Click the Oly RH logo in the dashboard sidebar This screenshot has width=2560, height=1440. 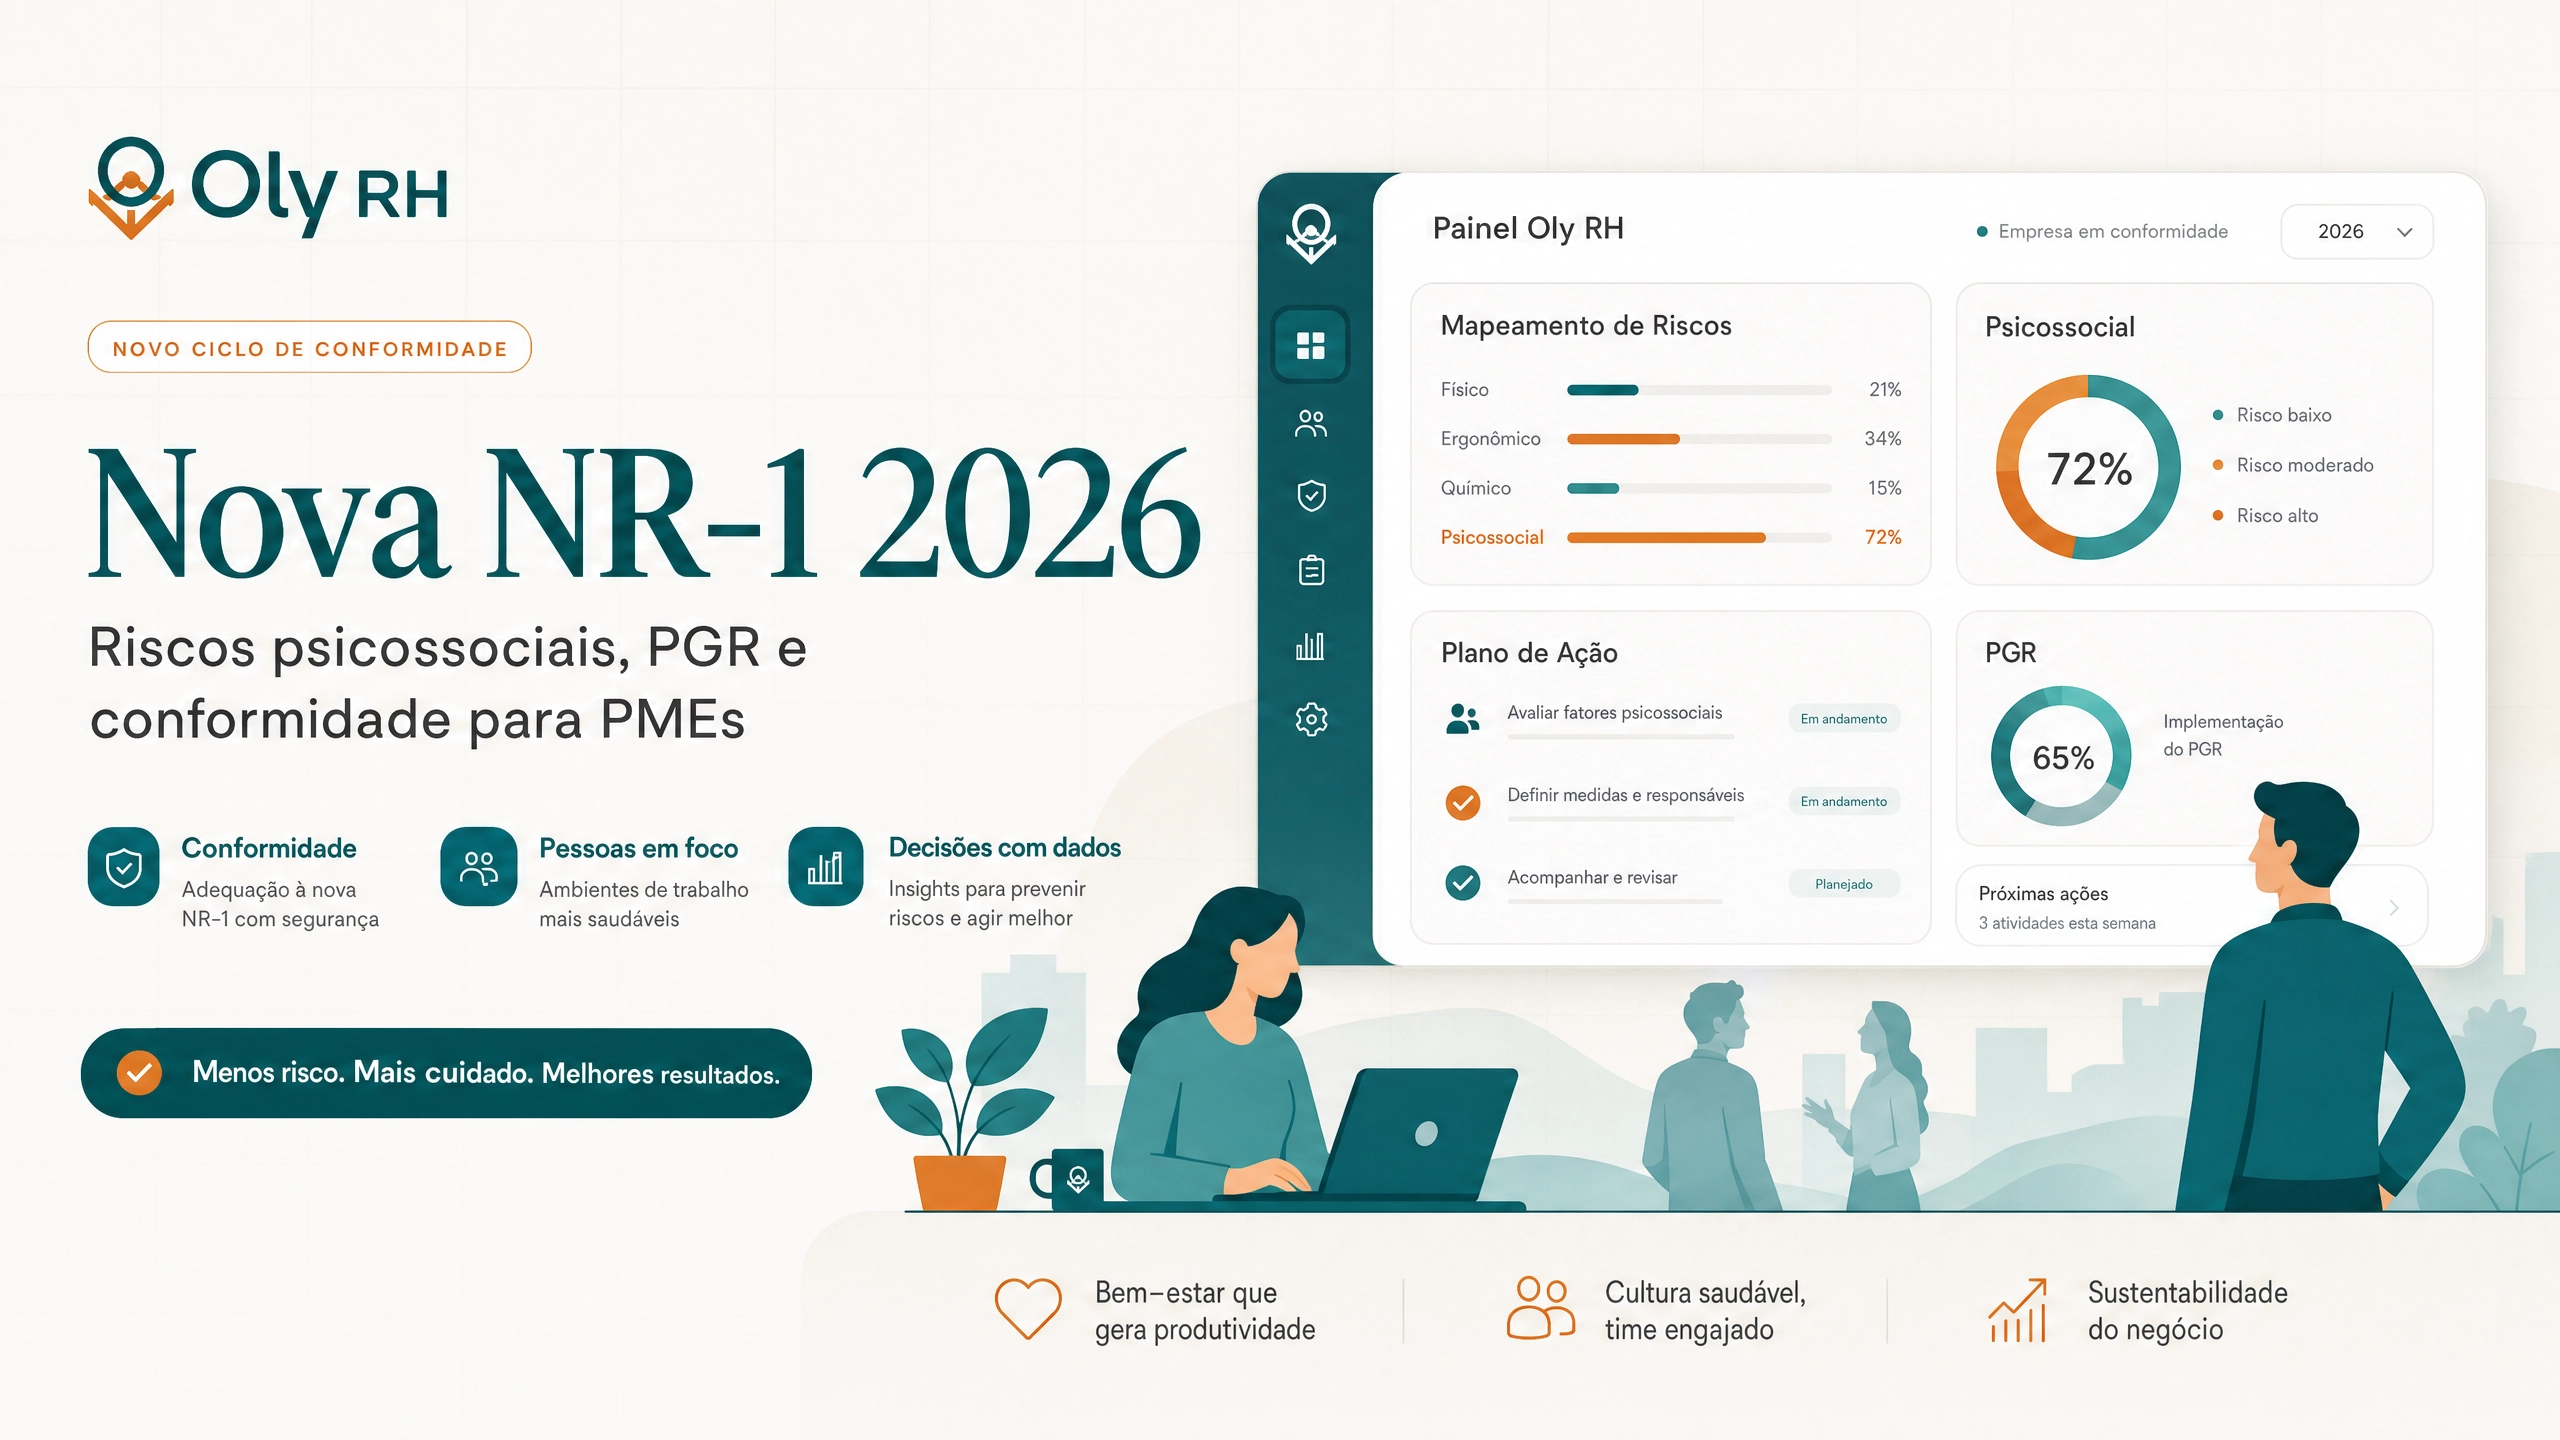click(1311, 233)
